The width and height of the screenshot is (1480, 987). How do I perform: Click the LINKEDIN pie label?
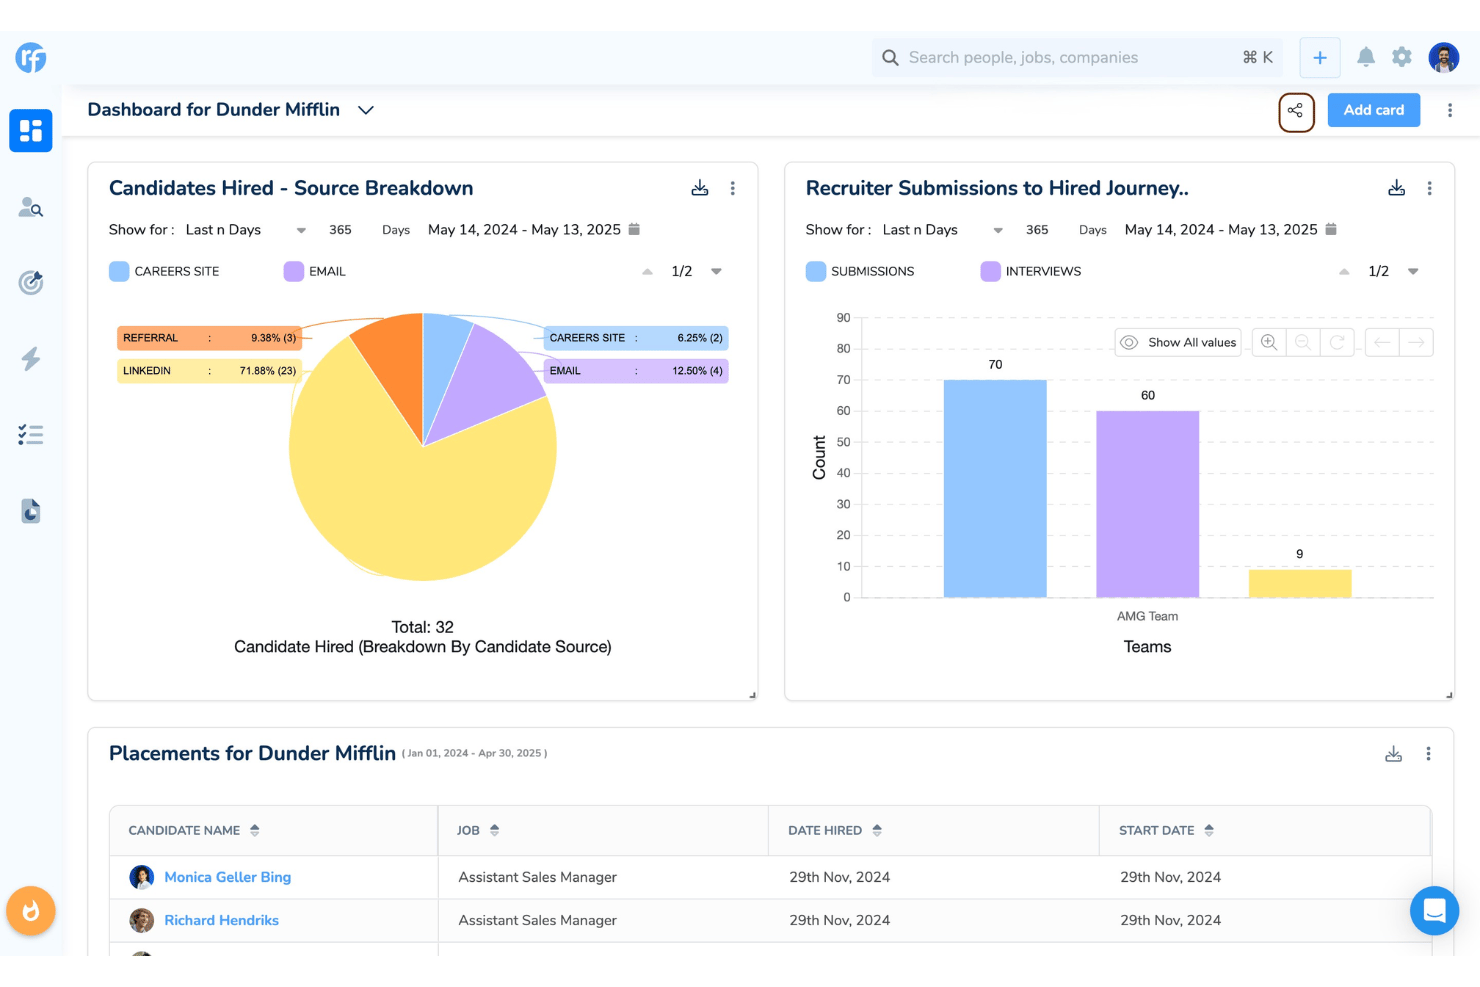pyautogui.click(x=209, y=371)
